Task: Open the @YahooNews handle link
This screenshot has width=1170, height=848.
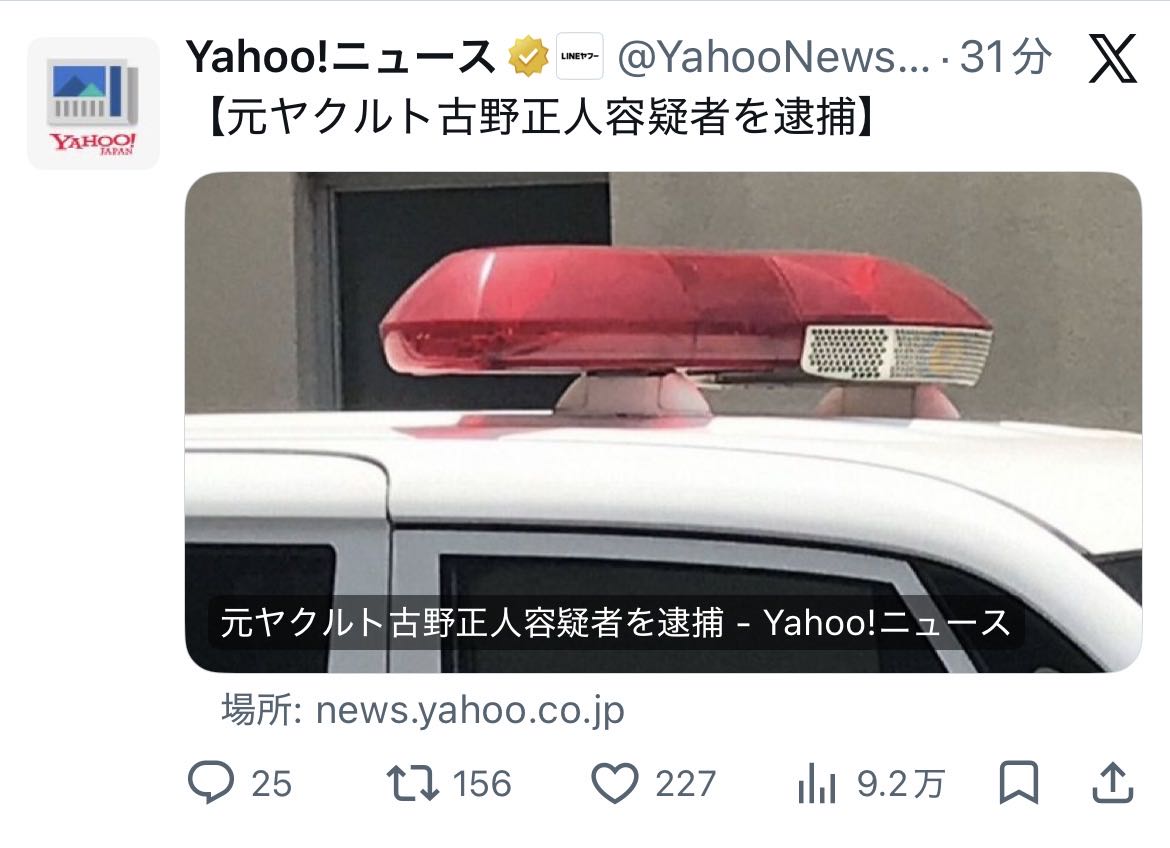Action: 774,57
